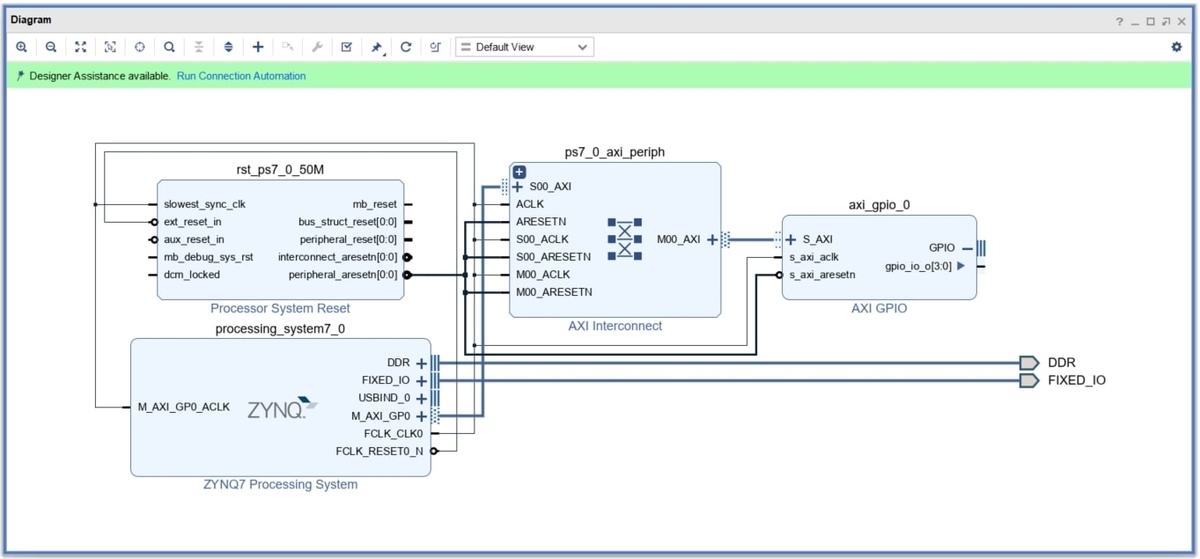The width and height of the screenshot is (1200, 559).
Task: Select the M00_ARESETN pin
Action: tap(554, 292)
